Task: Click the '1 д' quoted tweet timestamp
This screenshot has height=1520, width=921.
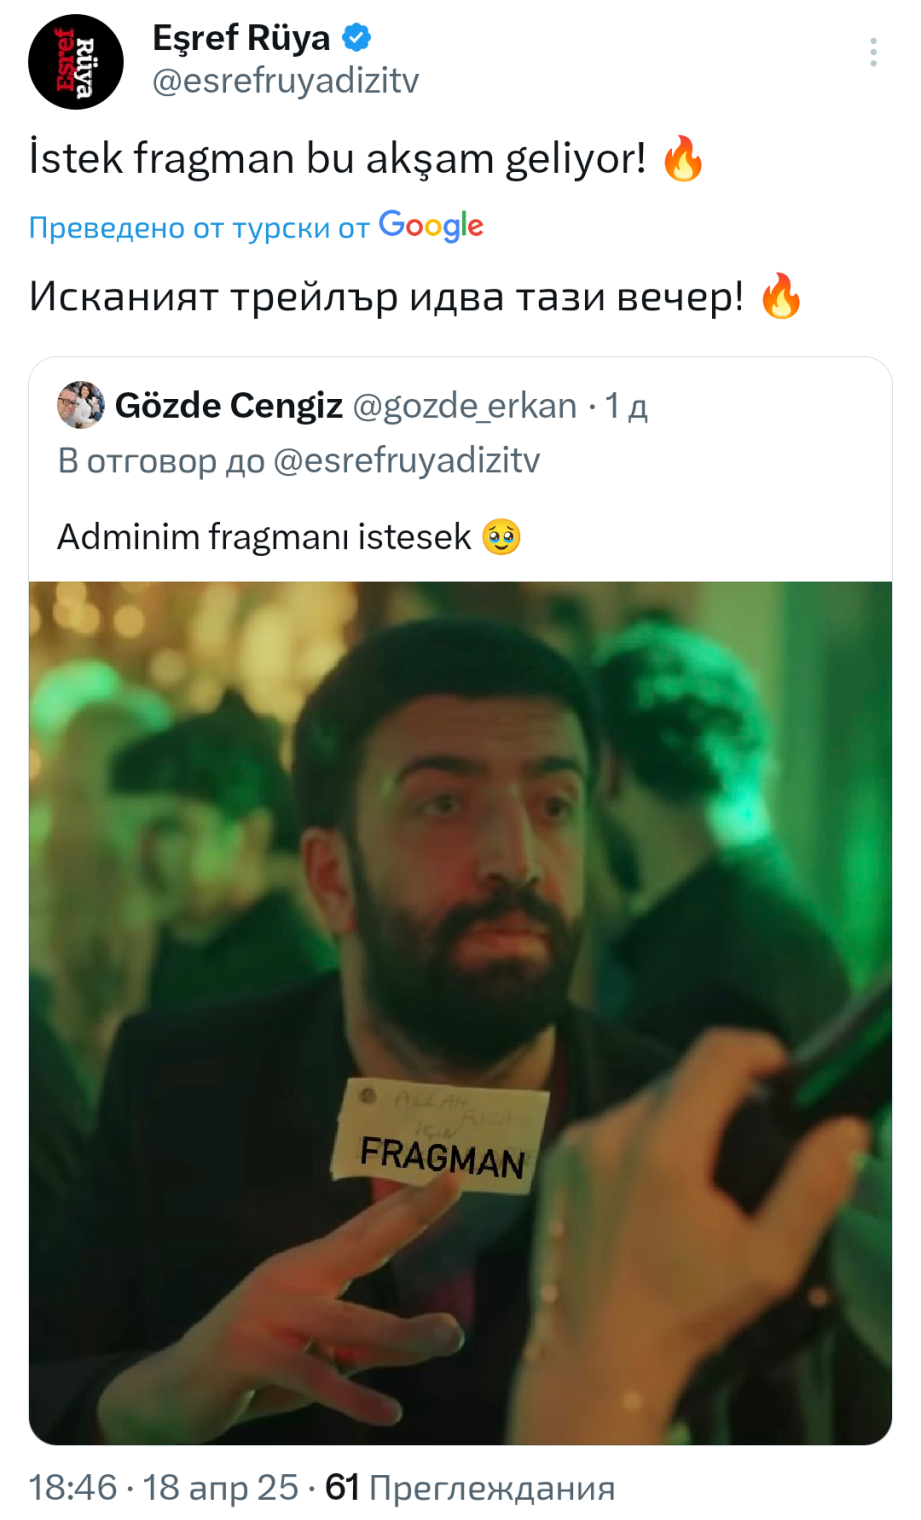Action: click(x=626, y=406)
